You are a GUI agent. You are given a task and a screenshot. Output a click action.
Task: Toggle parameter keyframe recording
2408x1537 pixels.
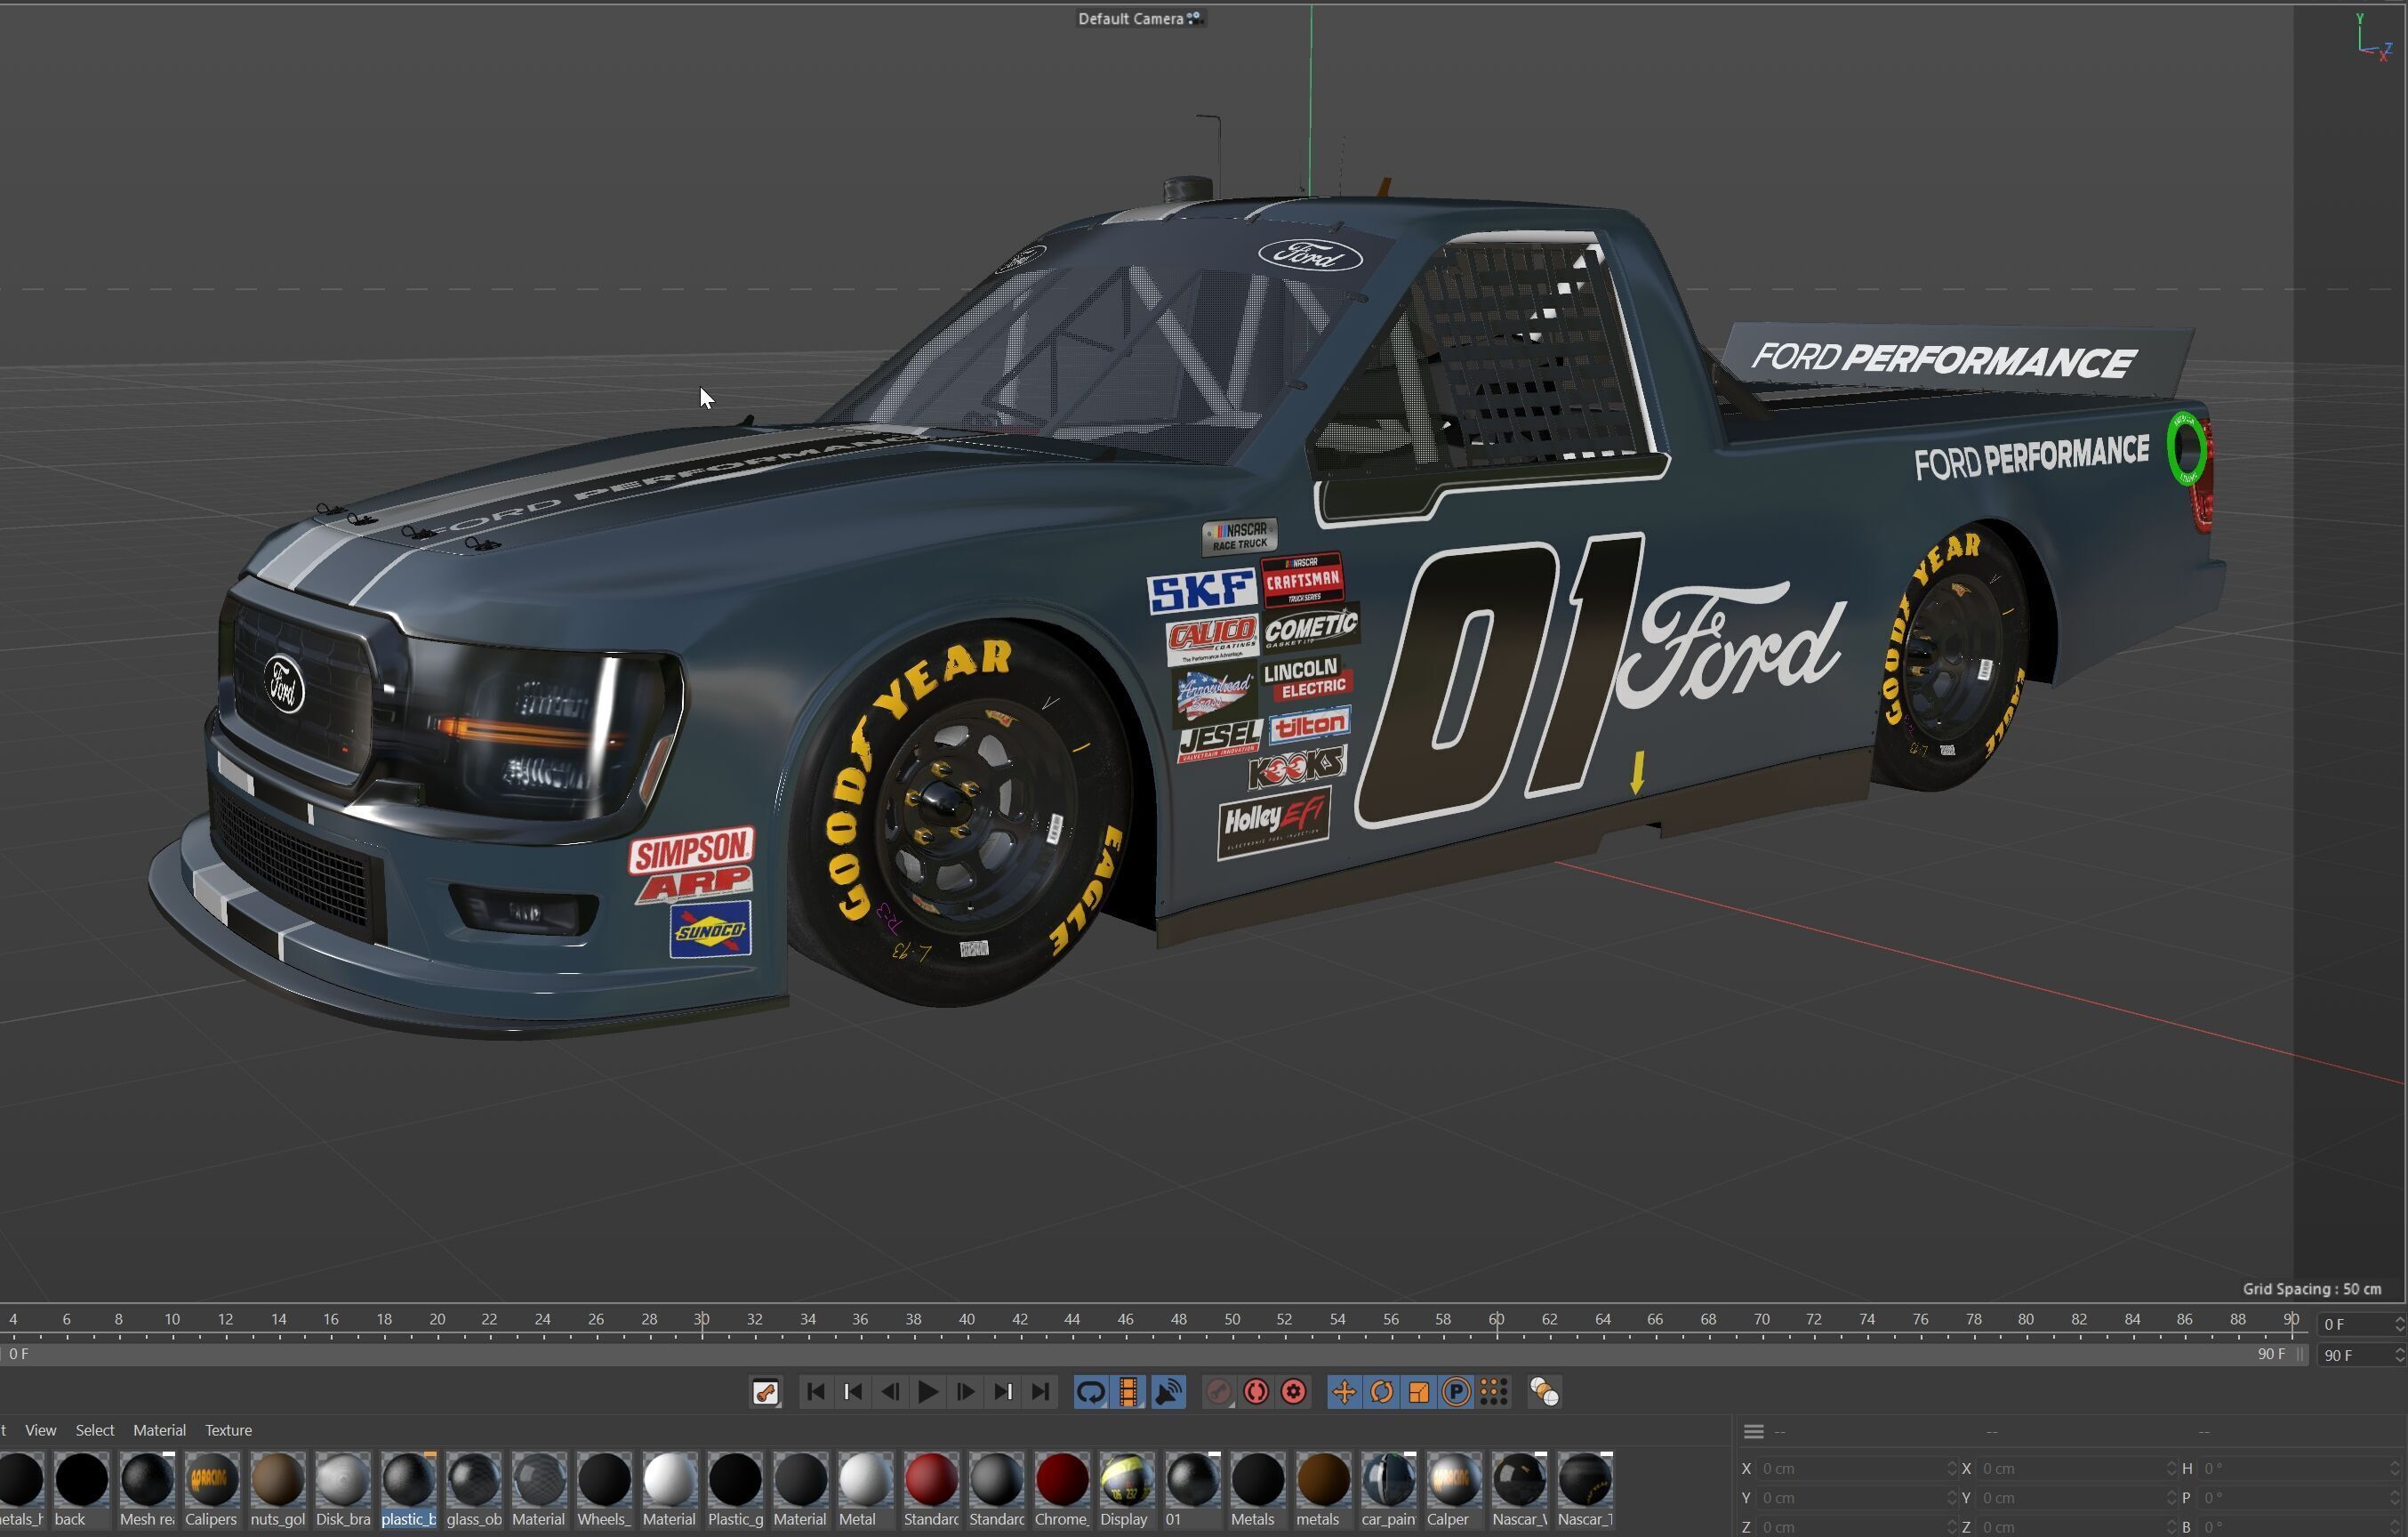[1457, 1392]
